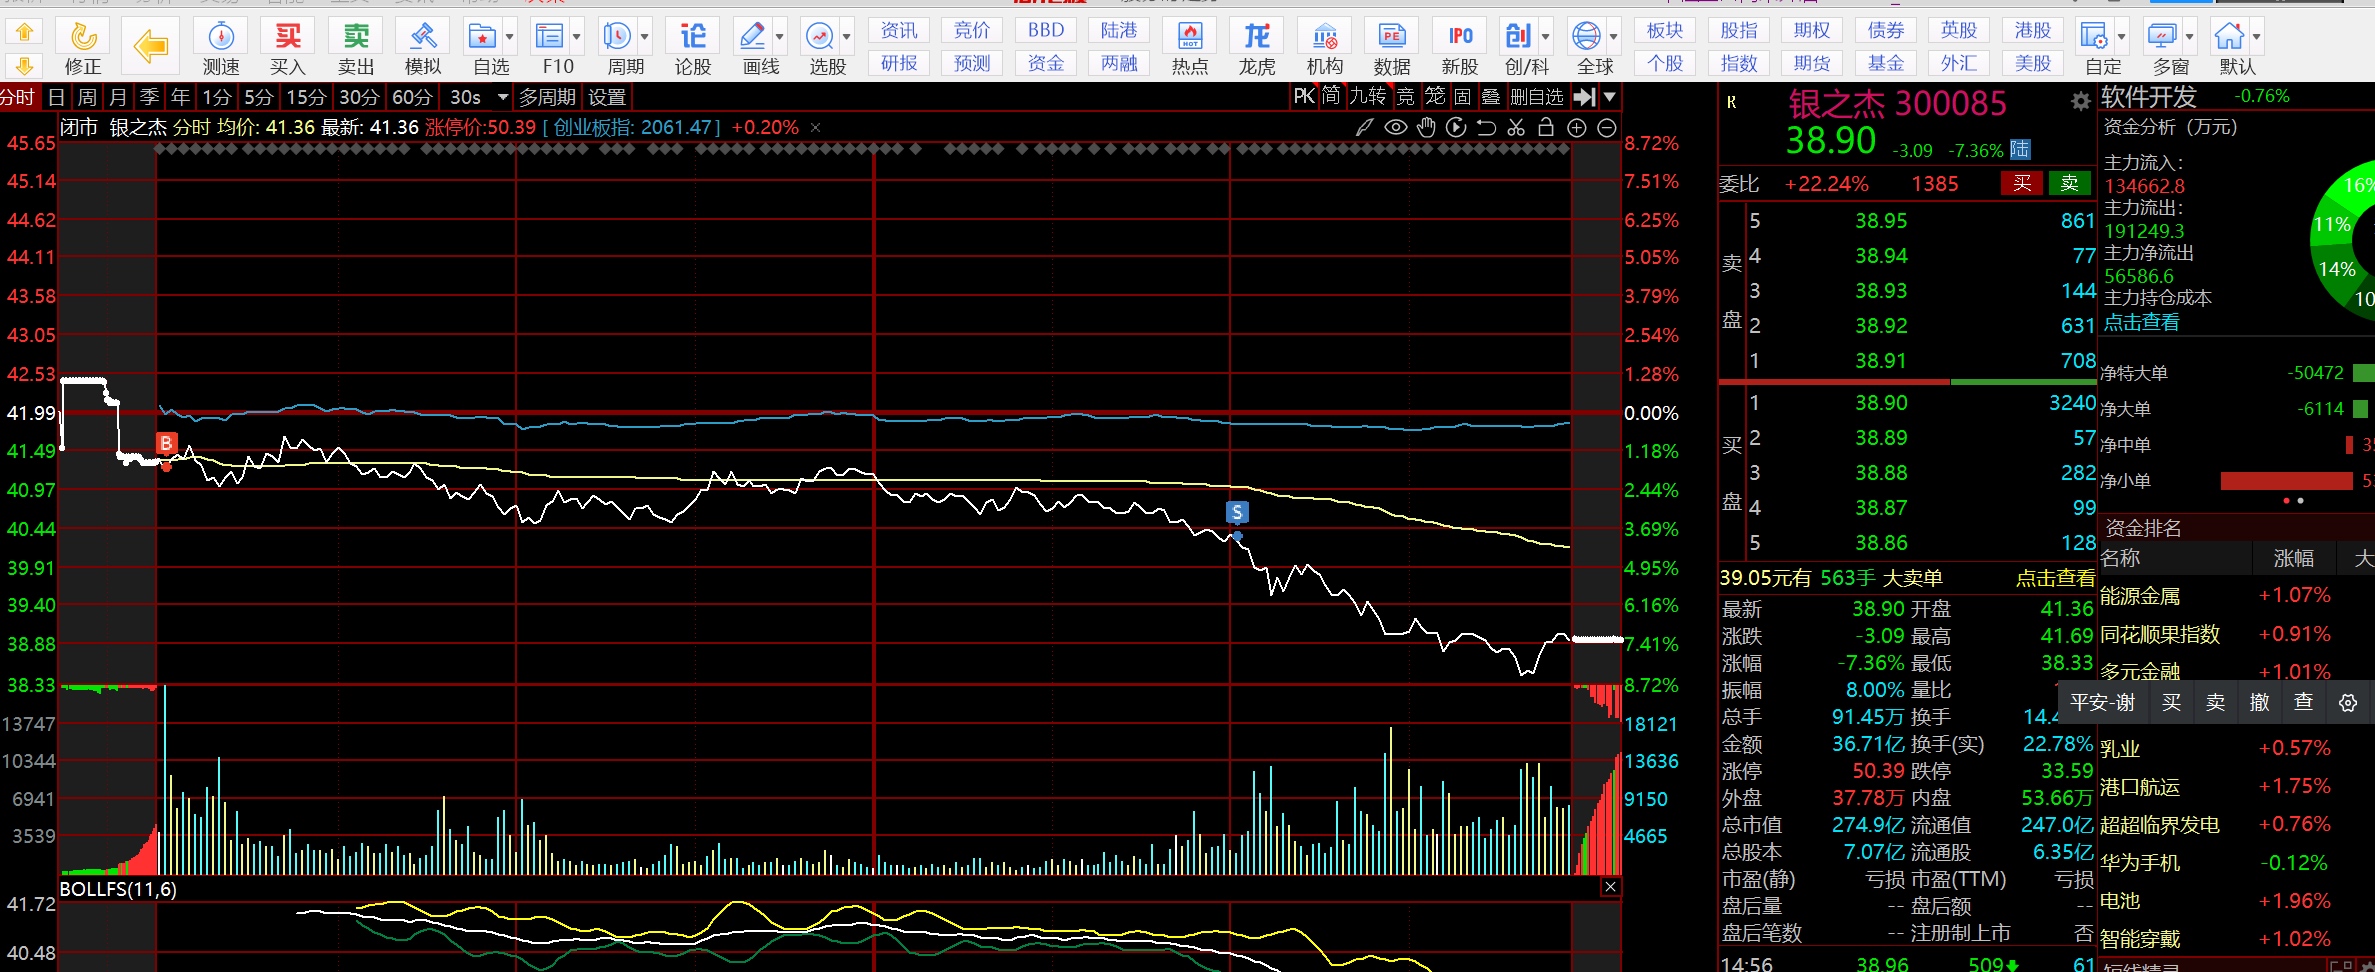The width and height of the screenshot is (2375, 972).
Task: Click the 港股 Hong Kong stocks button
Action: pos(2033,30)
